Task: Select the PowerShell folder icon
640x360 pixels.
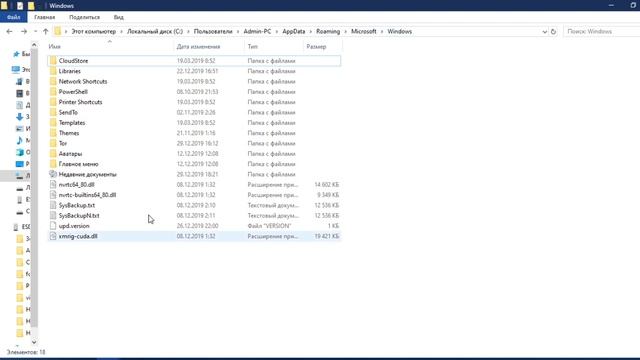Action: [x=53, y=91]
